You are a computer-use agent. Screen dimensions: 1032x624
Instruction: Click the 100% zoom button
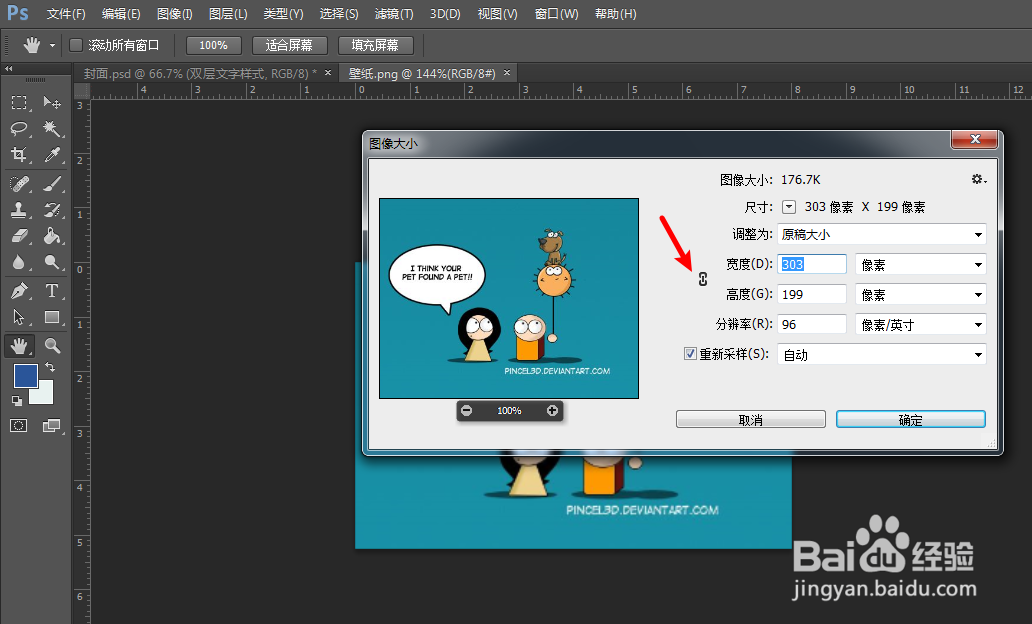point(213,45)
